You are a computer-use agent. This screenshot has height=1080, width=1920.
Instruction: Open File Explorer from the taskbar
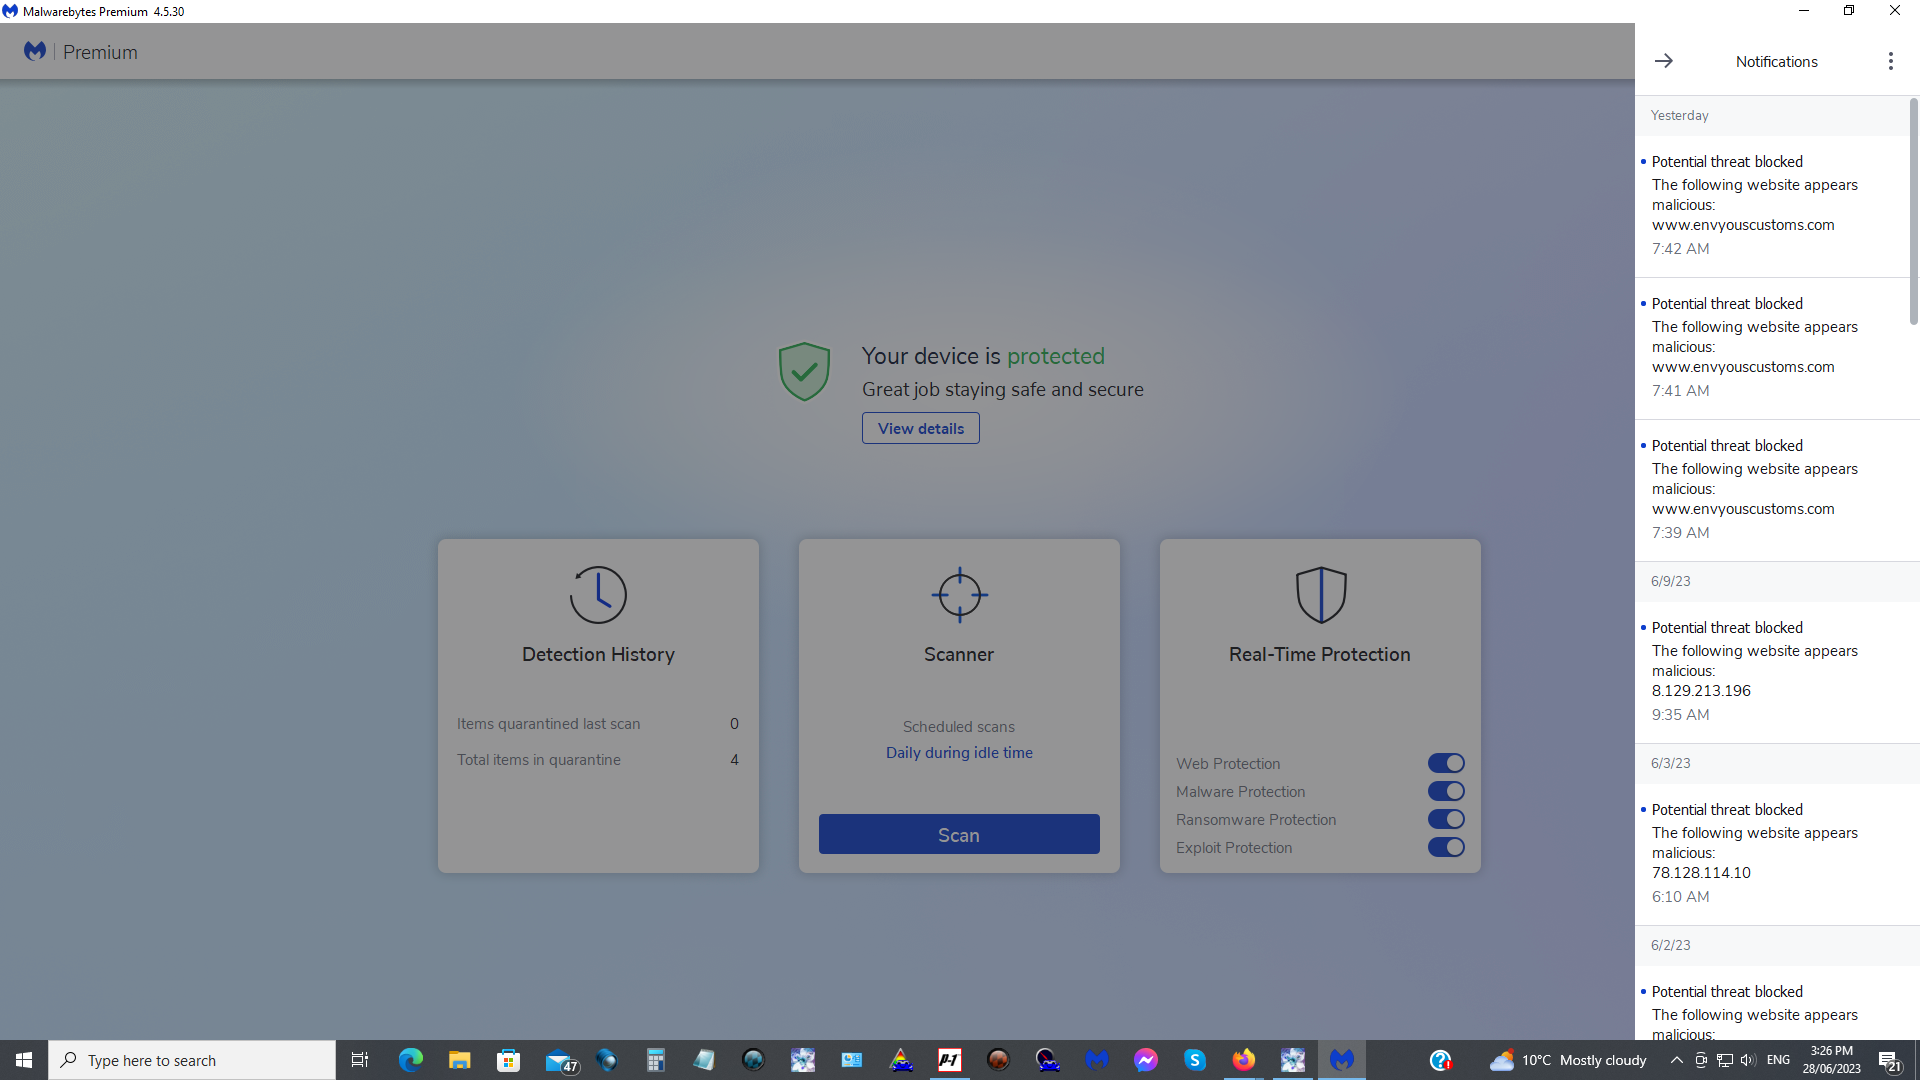tap(459, 1060)
